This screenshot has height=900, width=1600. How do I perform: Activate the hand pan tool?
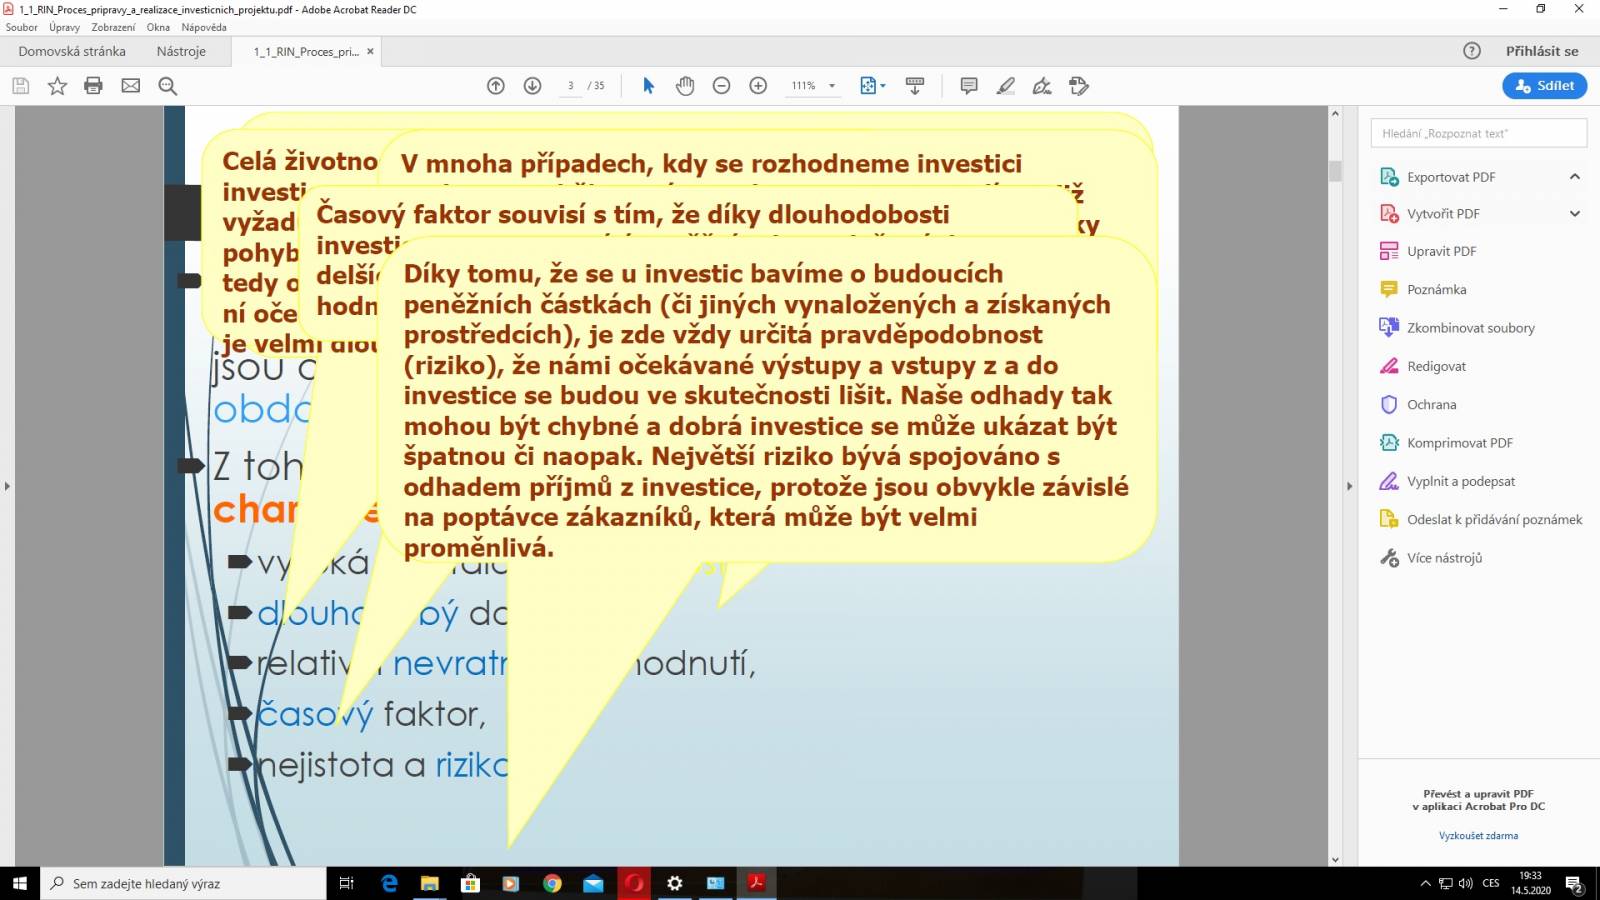coord(685,86)
